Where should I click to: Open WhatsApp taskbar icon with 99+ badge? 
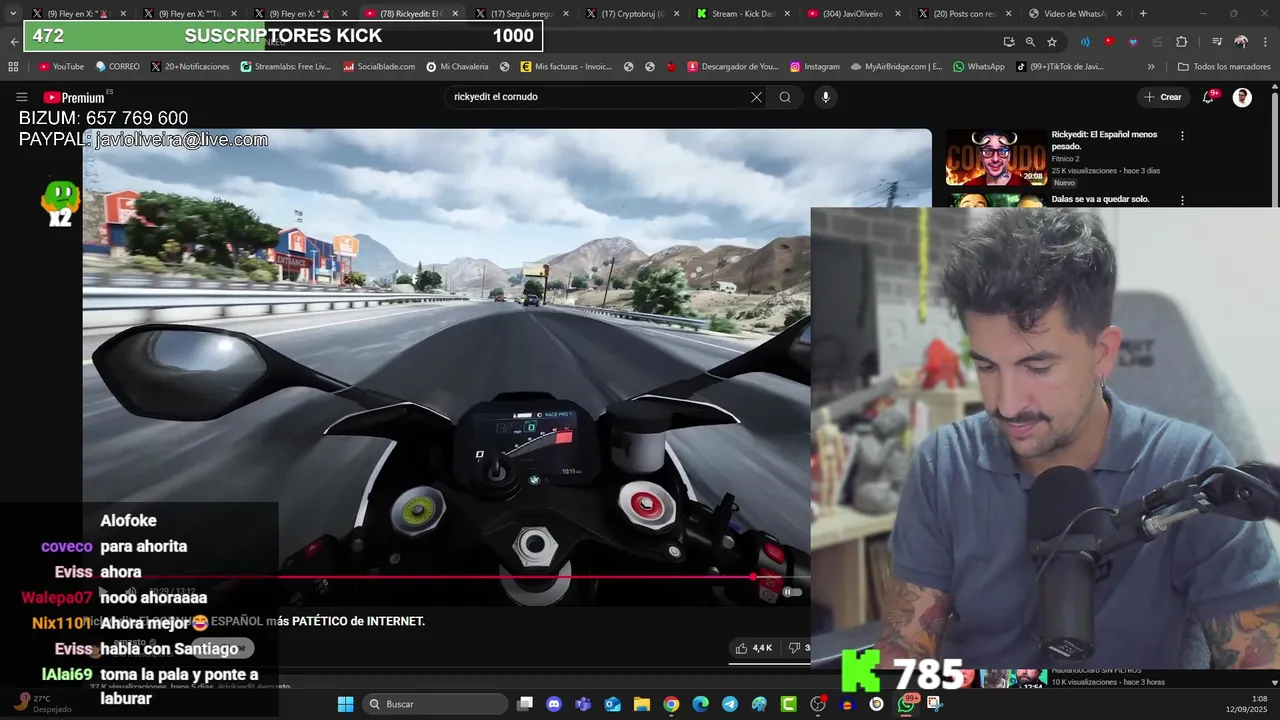click(x=906, y=704)
